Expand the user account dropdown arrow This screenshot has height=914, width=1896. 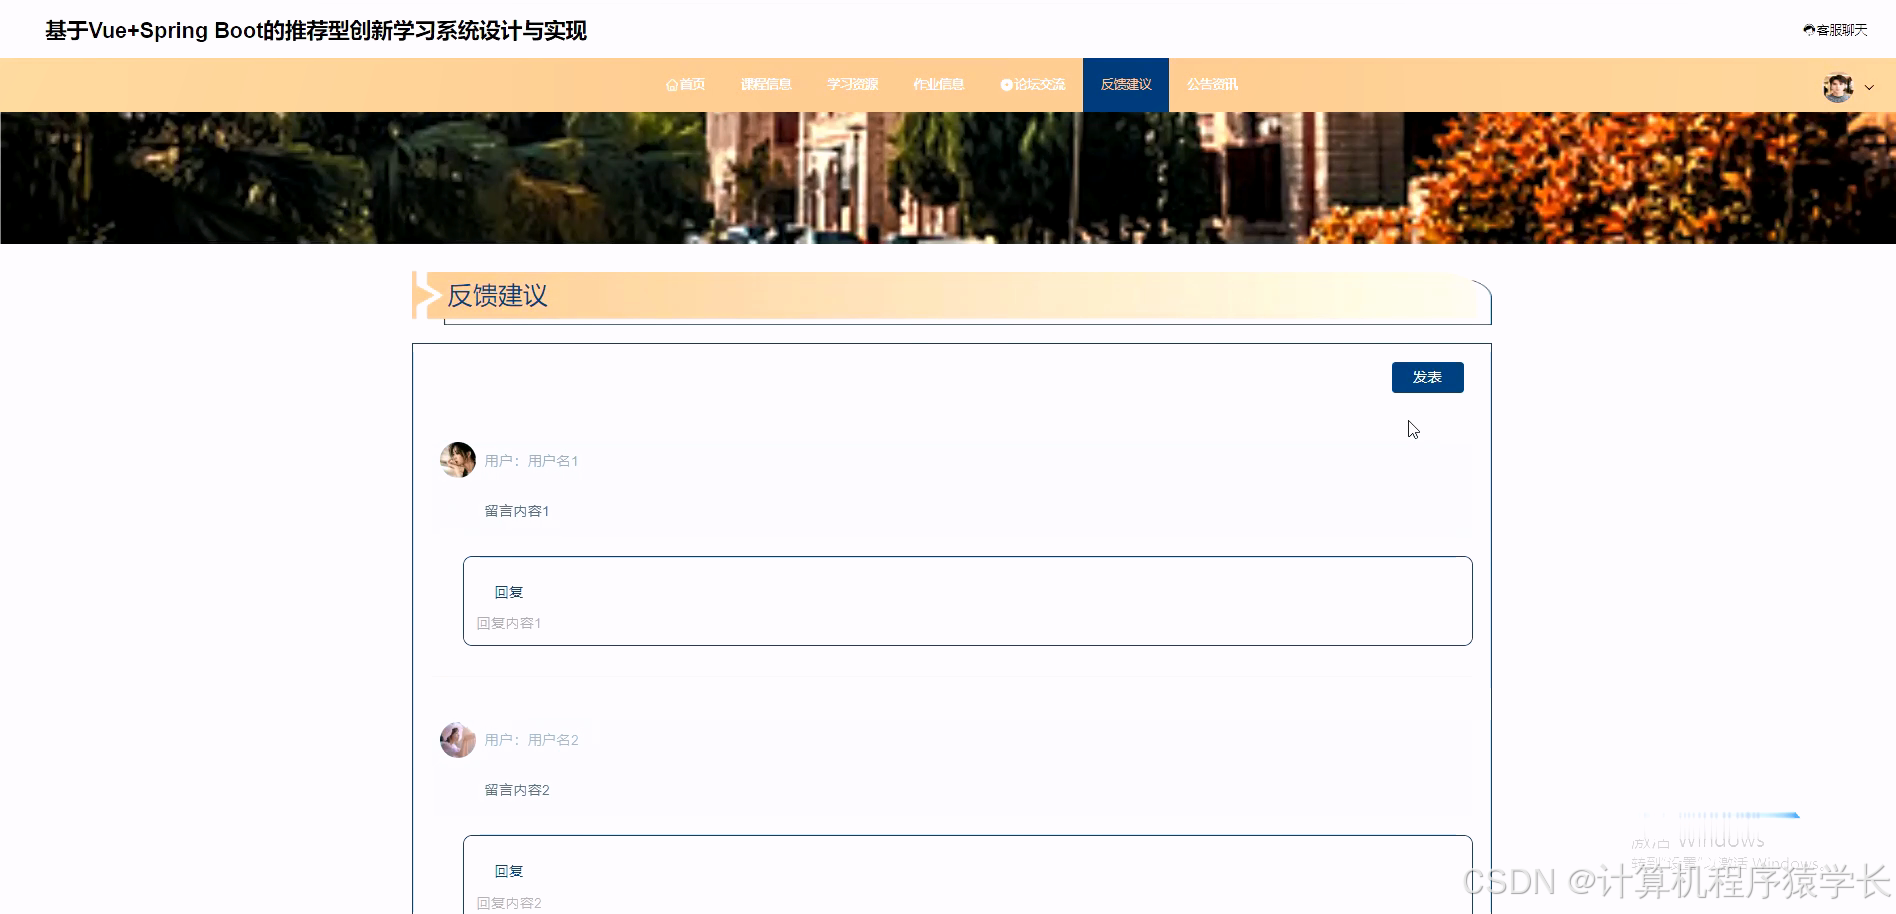pos(1869,88)
